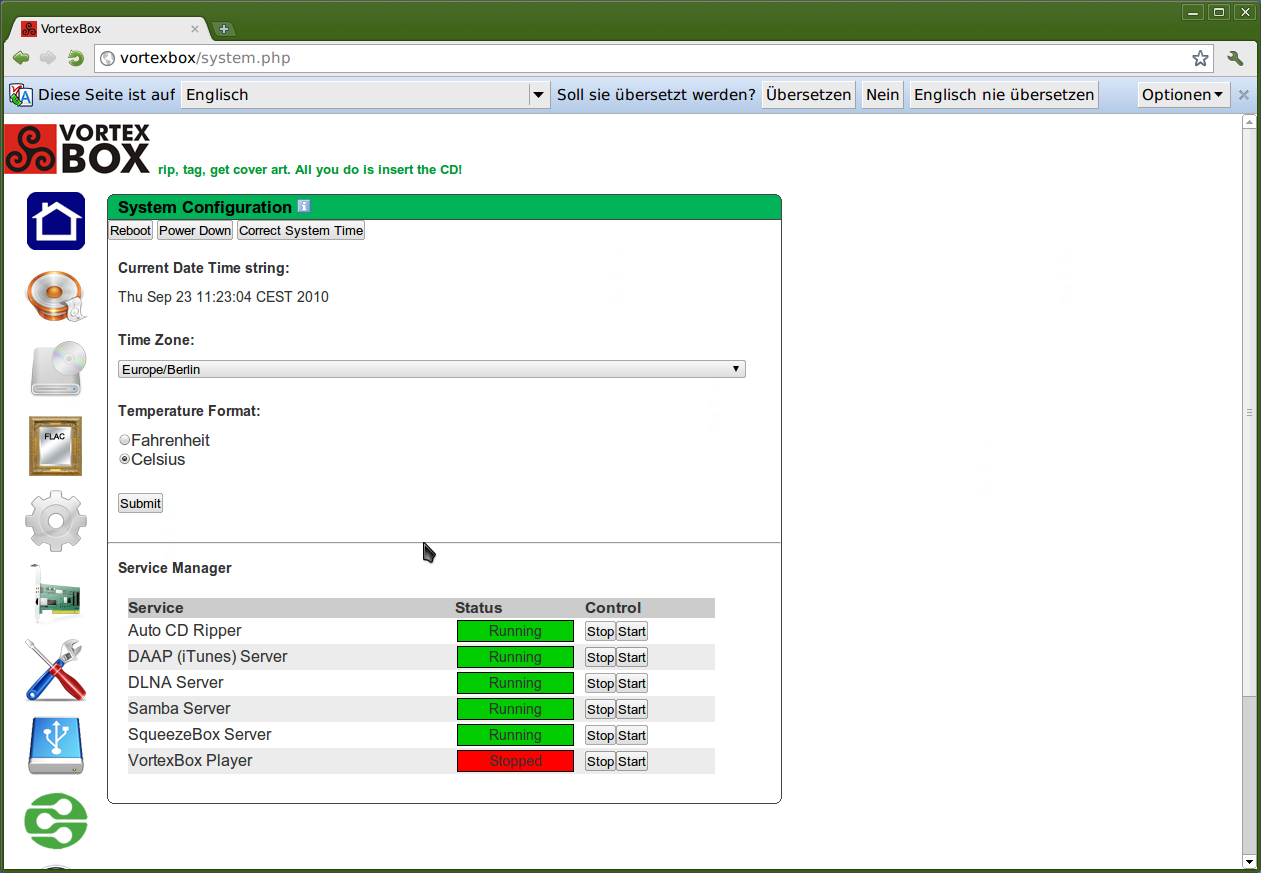Open the Europe/Berlin time zone dropdown
This screenshot has width=1261, height=873.
(x=431, y=369)
